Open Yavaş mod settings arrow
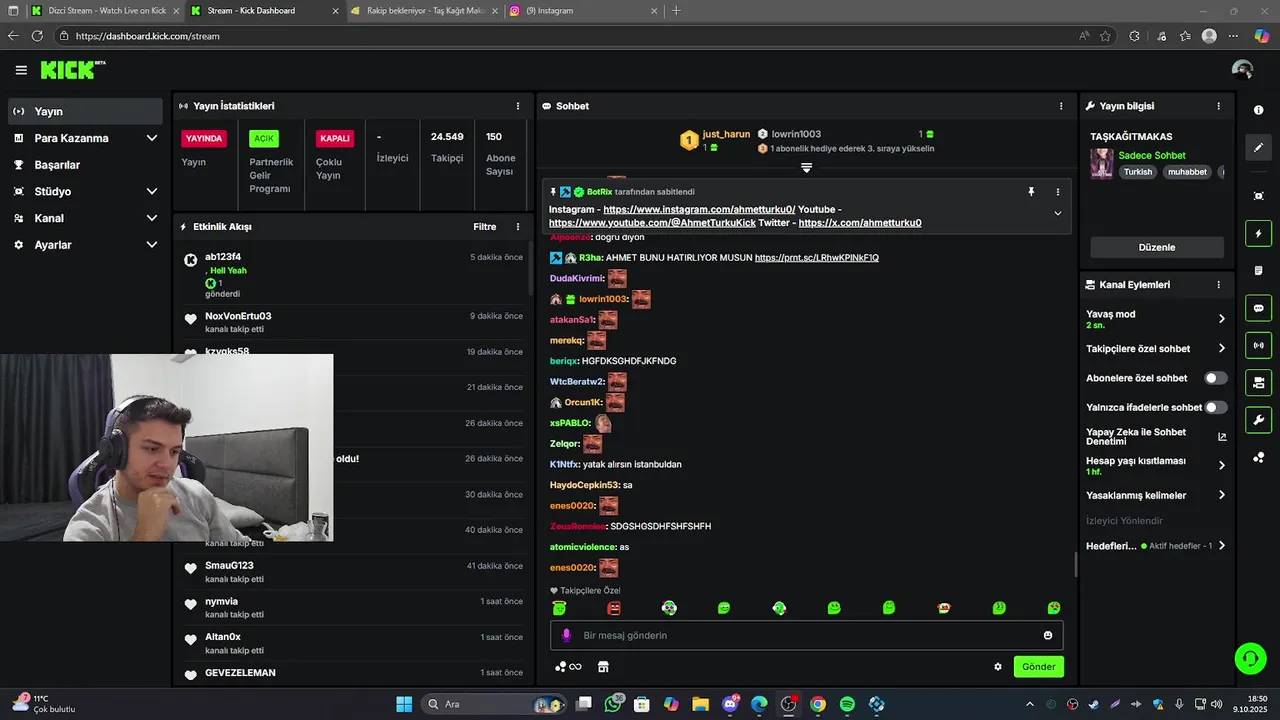The image size is (1280, 720). [1221, 319]
